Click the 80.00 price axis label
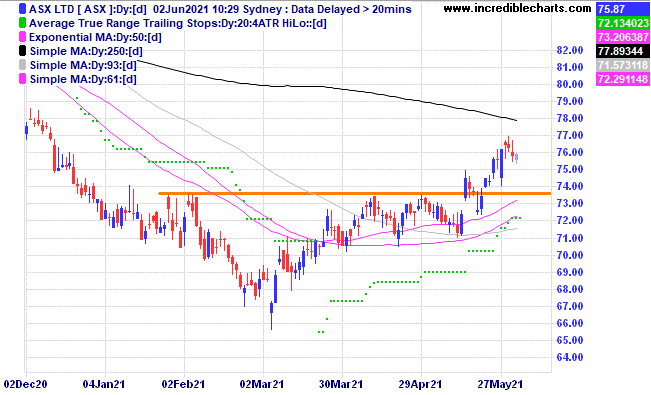 pos(570,84)
